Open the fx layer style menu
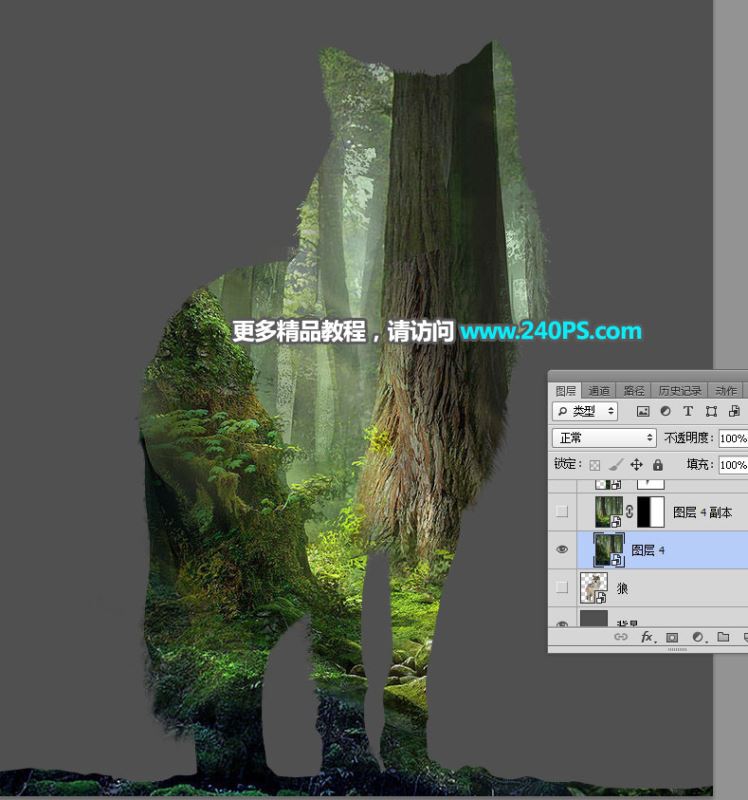Screen dimensions: 748x800 [x=647, y=636]
